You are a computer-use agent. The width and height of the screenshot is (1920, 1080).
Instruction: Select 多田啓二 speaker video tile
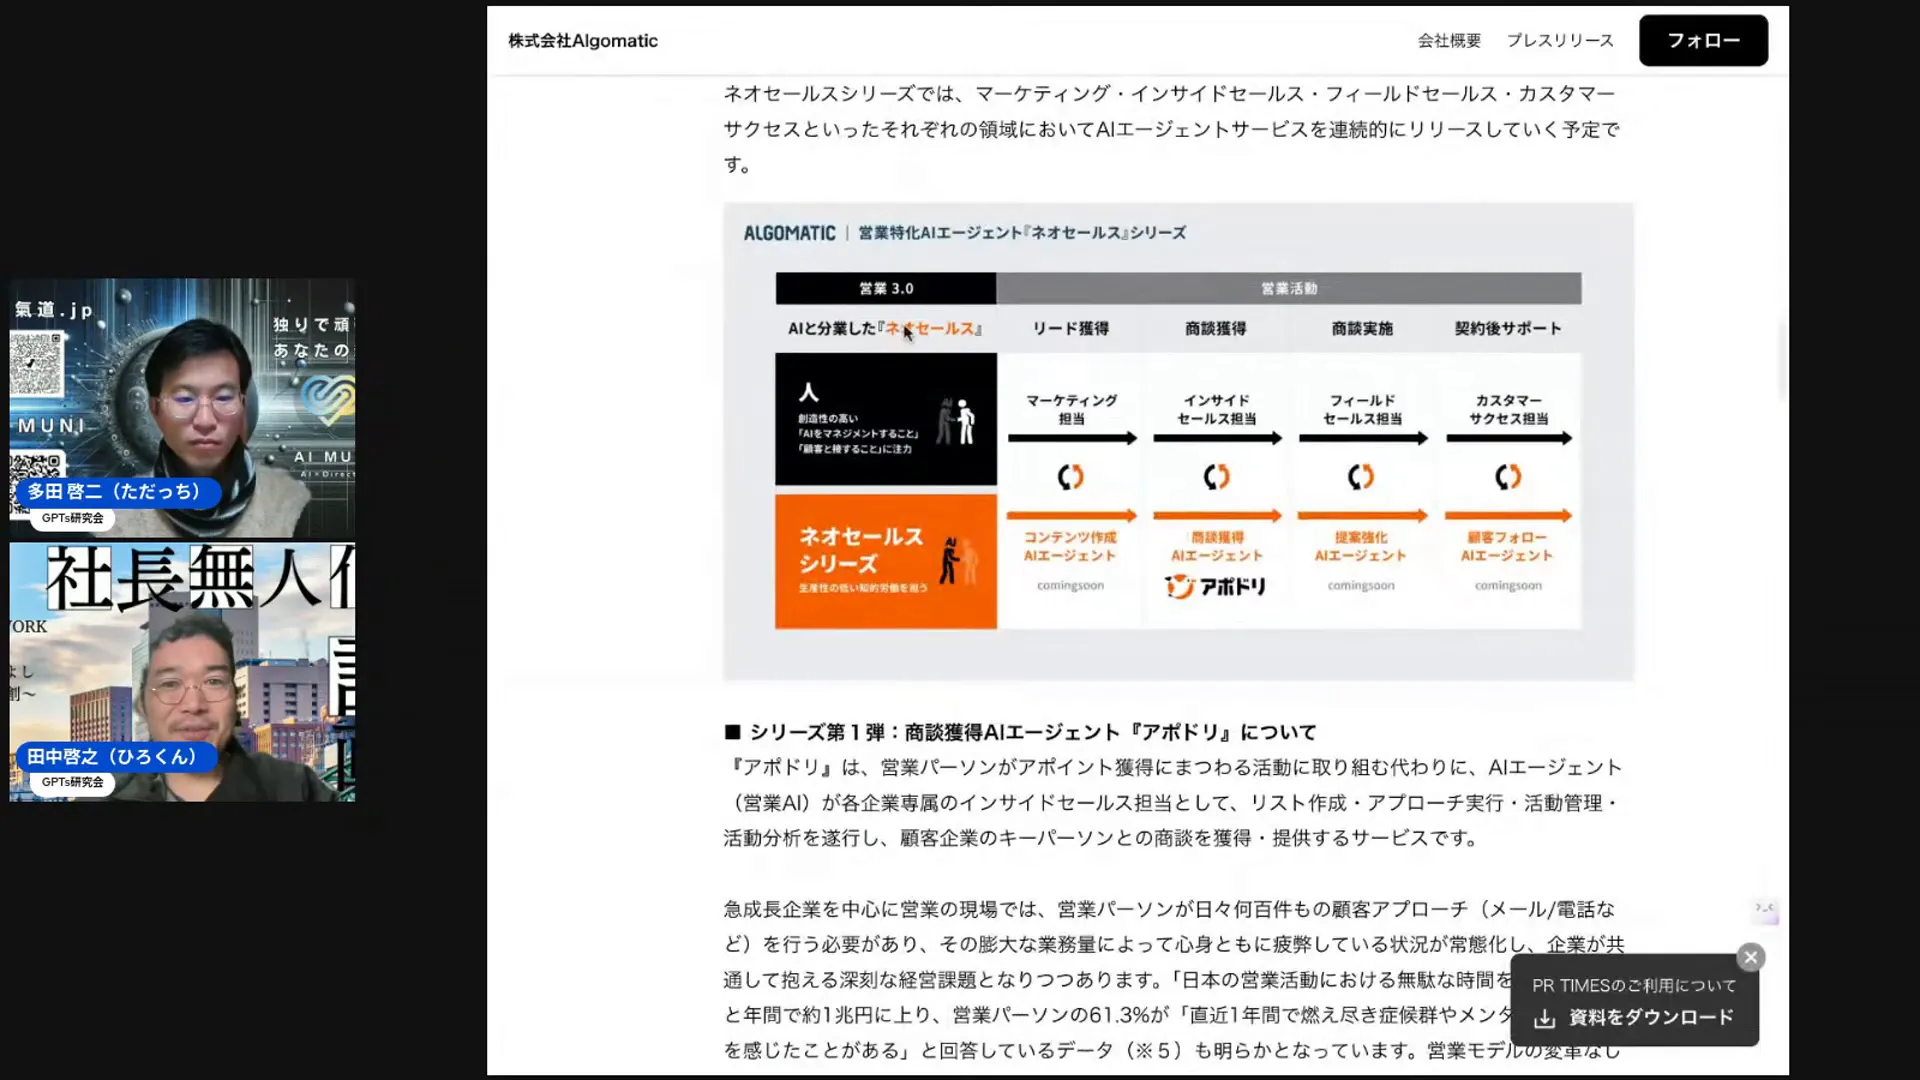(x=182, y=408)
